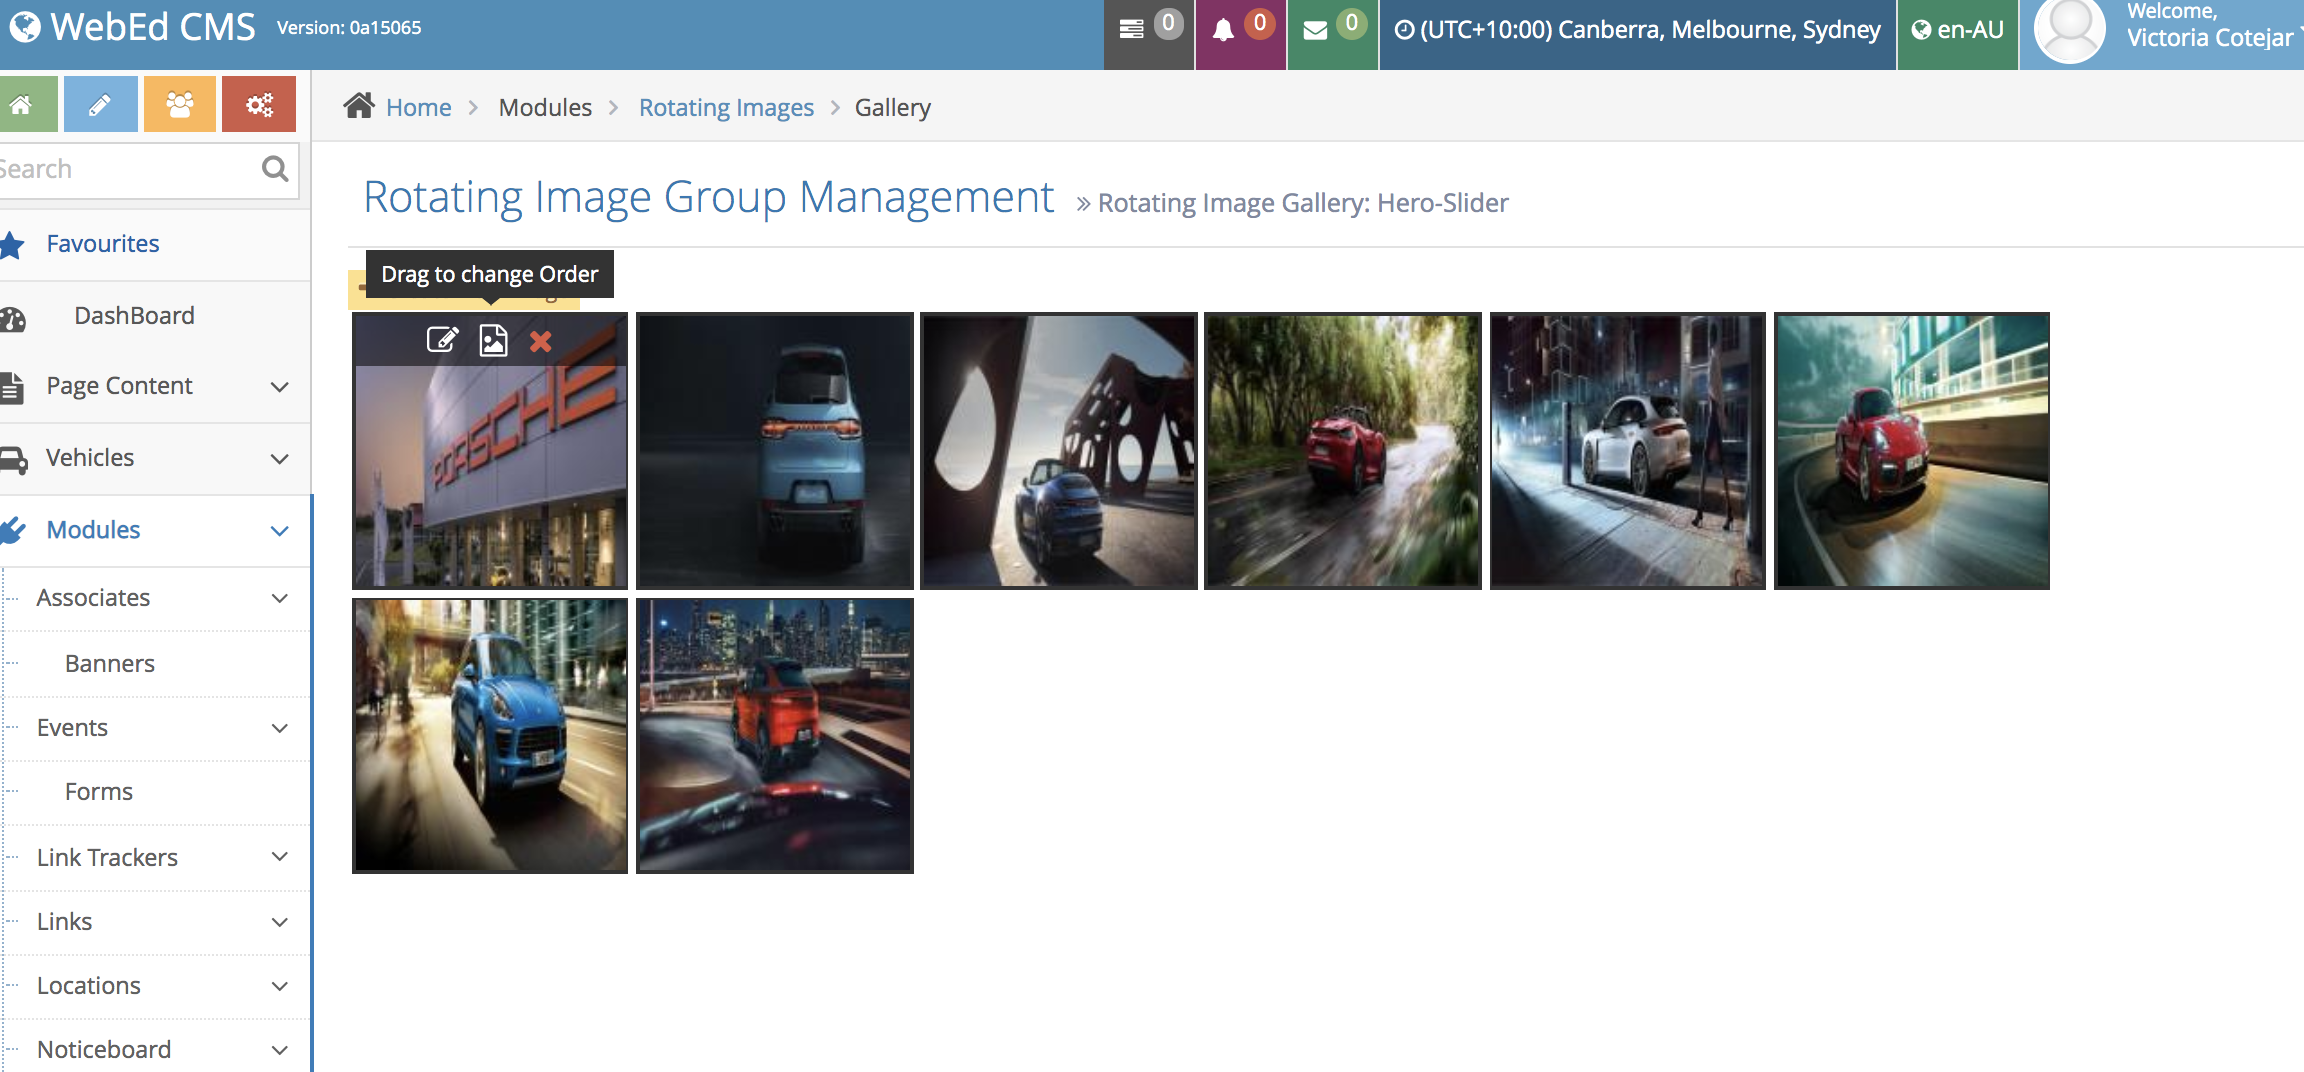The image size is (2304, 1072).
Task: Open change image icon on first slide
Action: pos(492,341)
